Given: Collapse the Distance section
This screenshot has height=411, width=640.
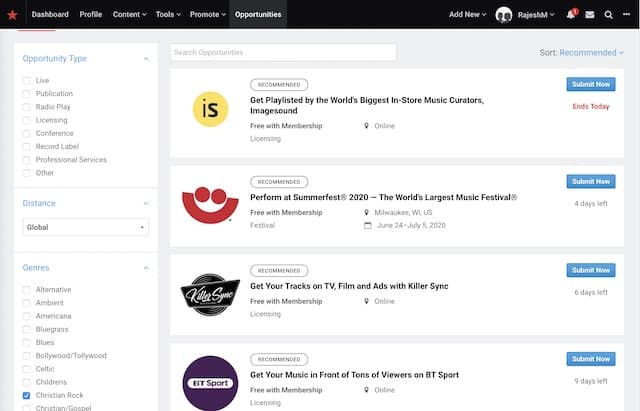Looking at the screenshot, I should coord(146,203).
